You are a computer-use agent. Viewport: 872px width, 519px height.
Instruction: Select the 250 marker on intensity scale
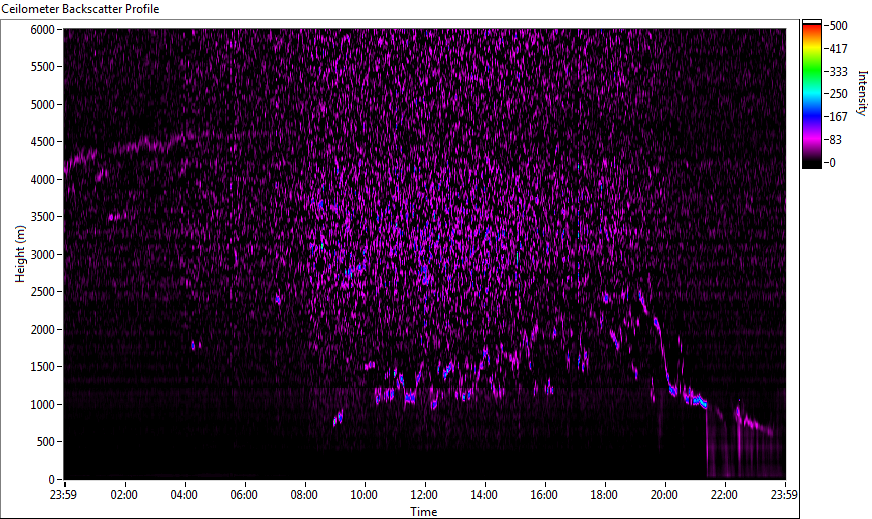point(838,94)
